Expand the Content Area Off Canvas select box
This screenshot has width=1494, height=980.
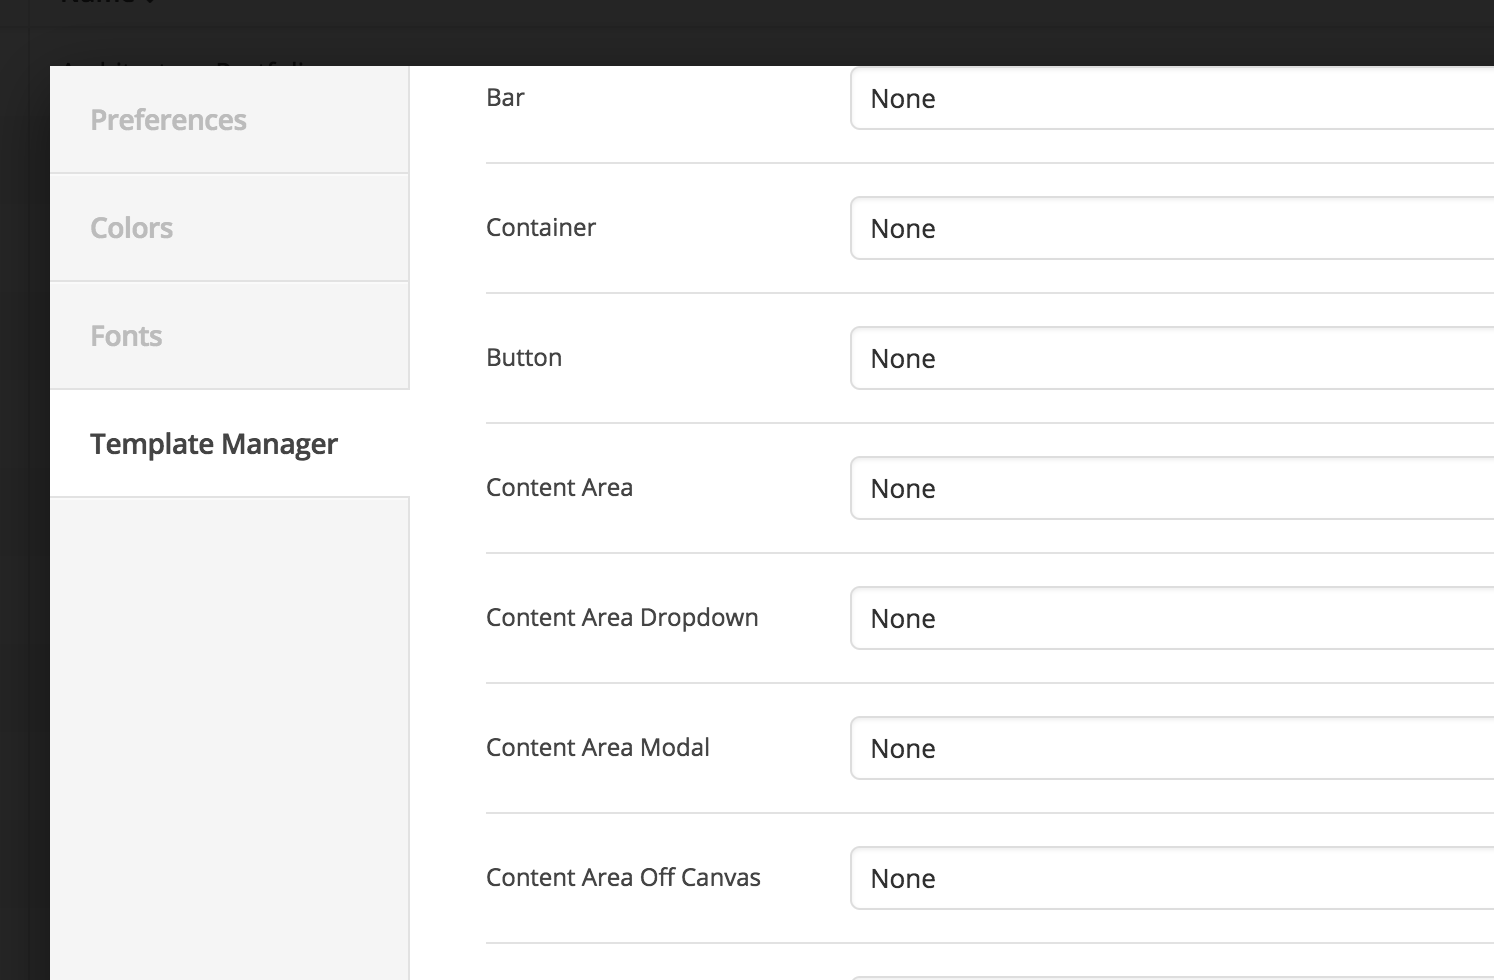coord(1170,878)
